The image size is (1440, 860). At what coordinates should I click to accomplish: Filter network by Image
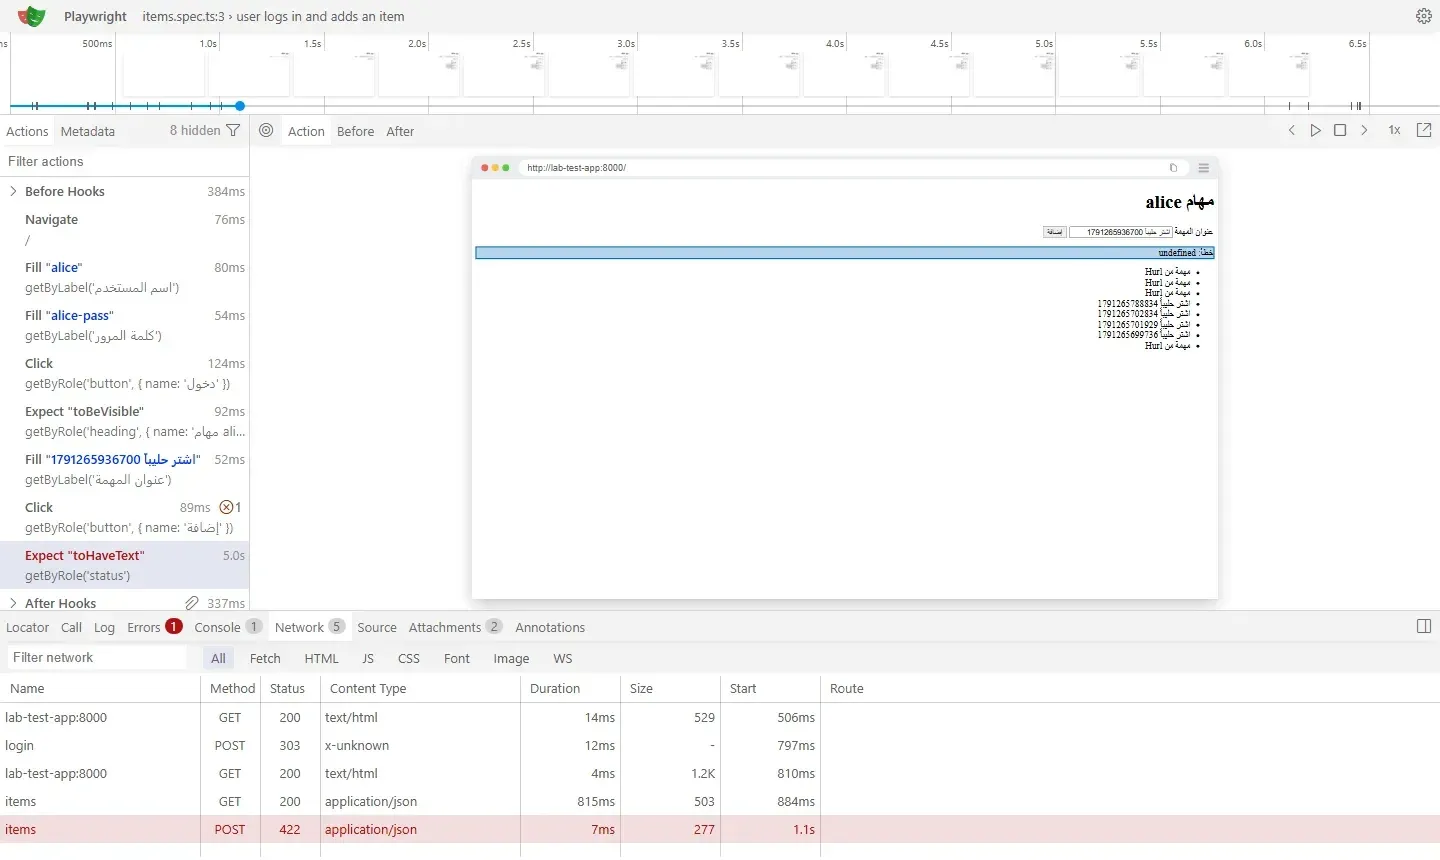pos(511,658)
